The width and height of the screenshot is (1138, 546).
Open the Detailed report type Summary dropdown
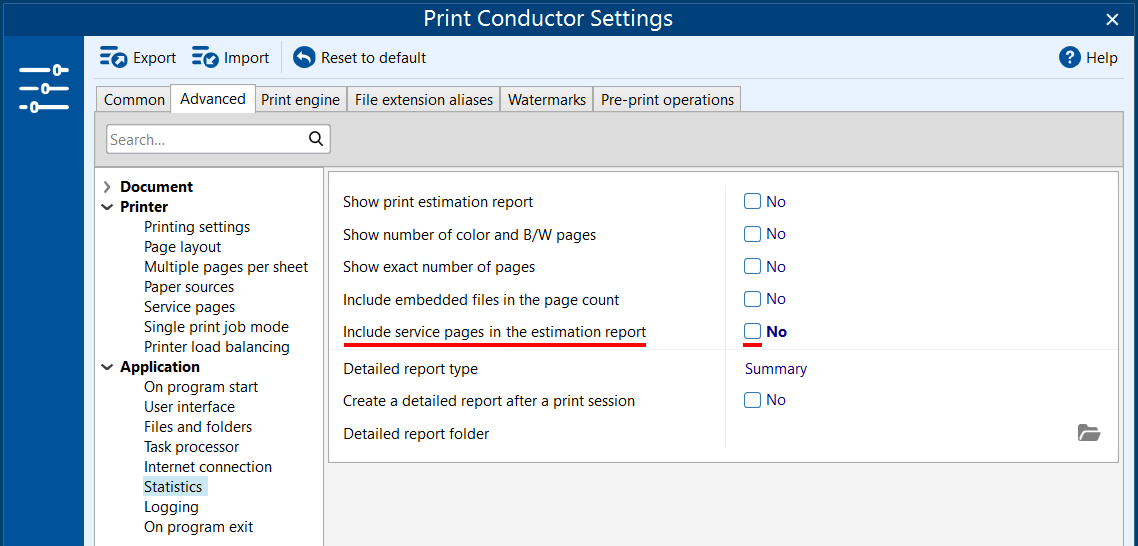click(776, 369)
